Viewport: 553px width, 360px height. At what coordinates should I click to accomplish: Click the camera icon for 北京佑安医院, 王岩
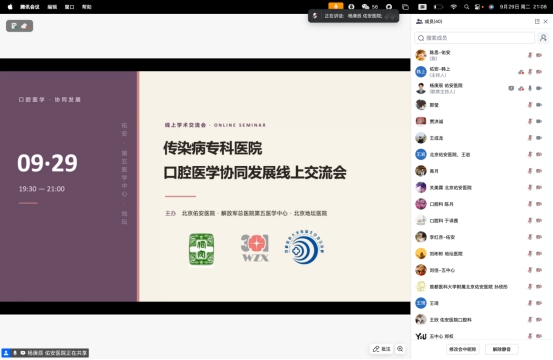(539, 154)
